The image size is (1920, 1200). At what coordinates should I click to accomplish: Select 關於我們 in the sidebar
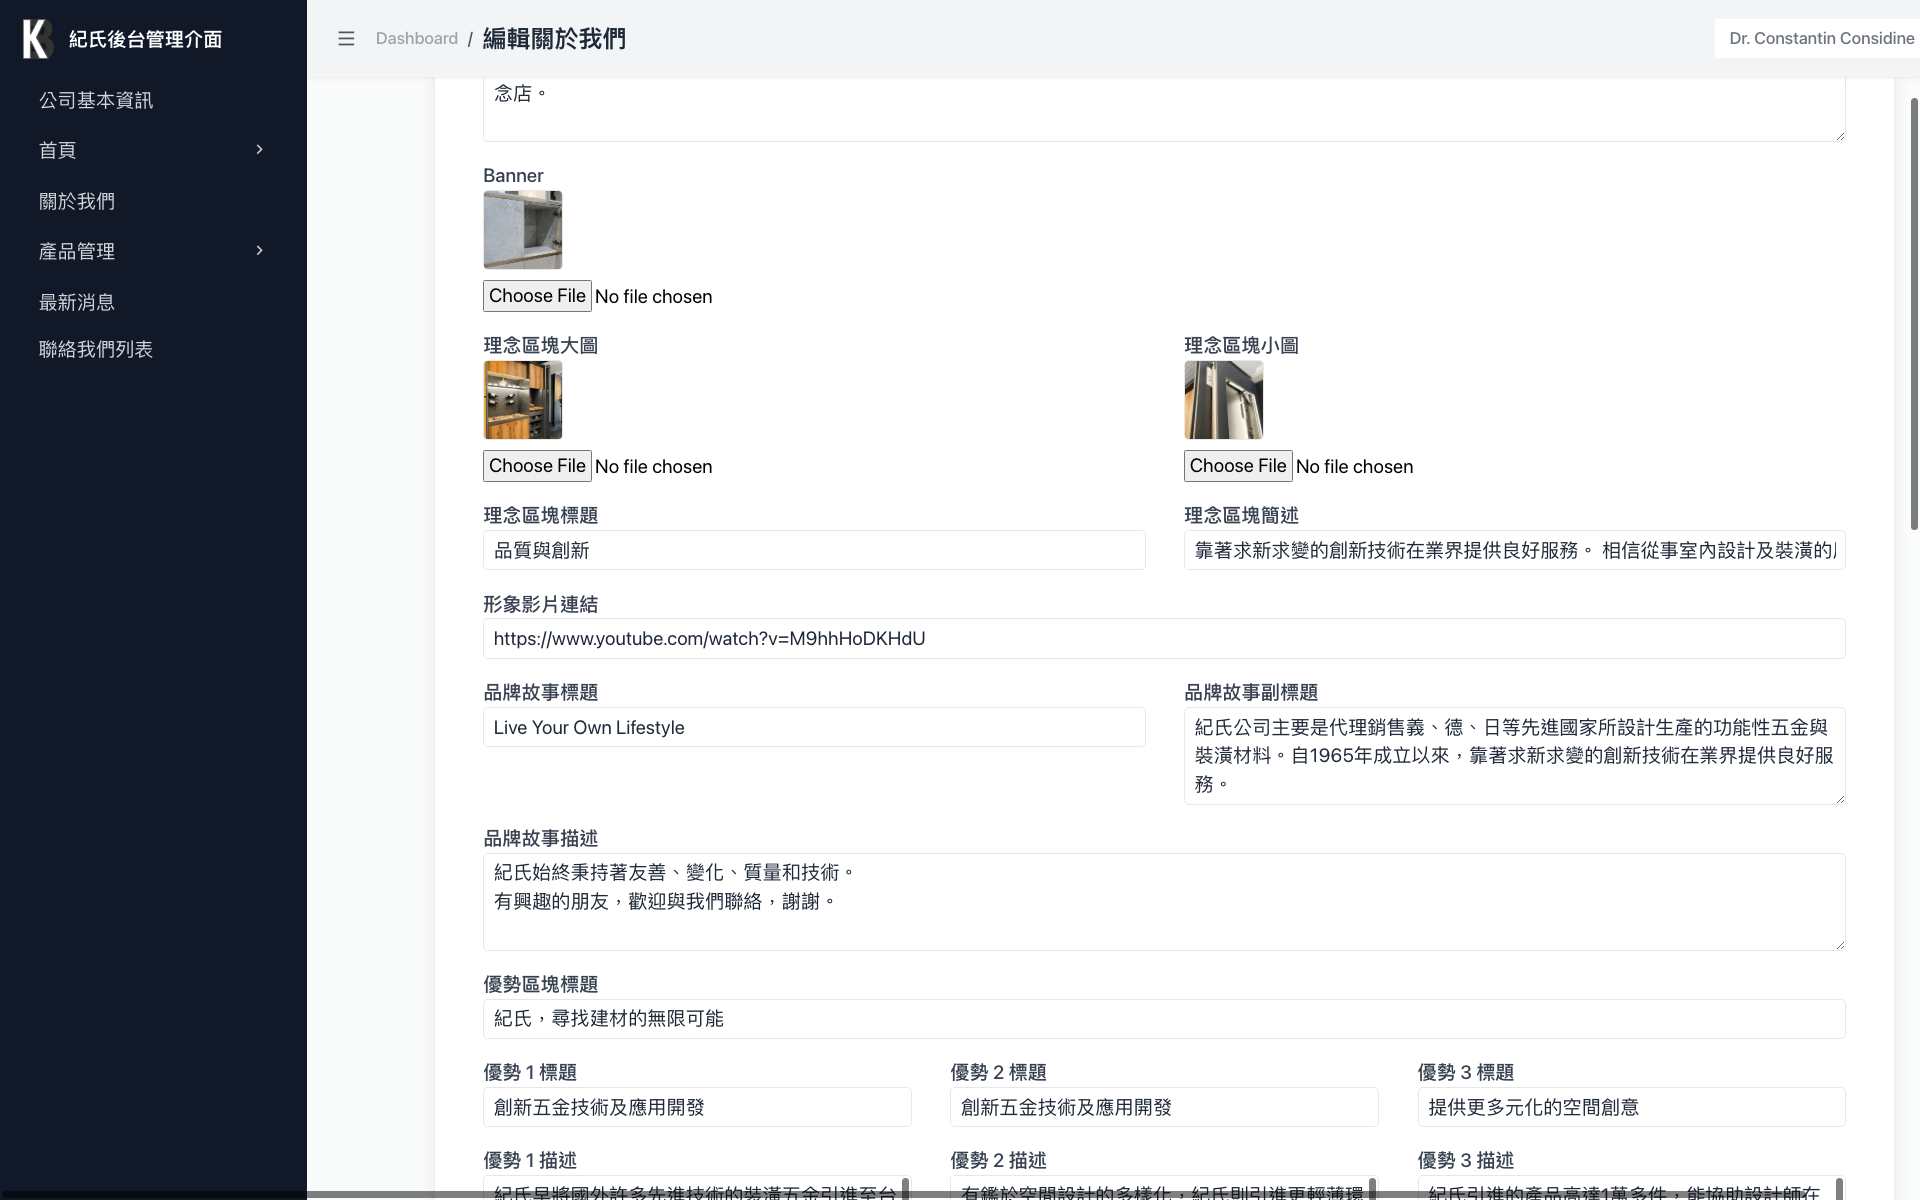[77, 201]
